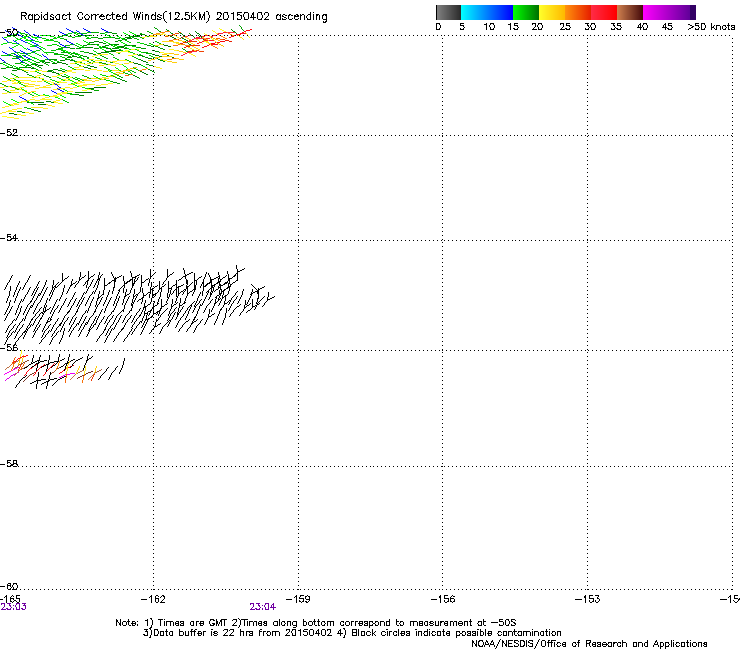This screenshot has width=740, height=650.
Task: Click the -159 longitude axis label
Action: 298,599
